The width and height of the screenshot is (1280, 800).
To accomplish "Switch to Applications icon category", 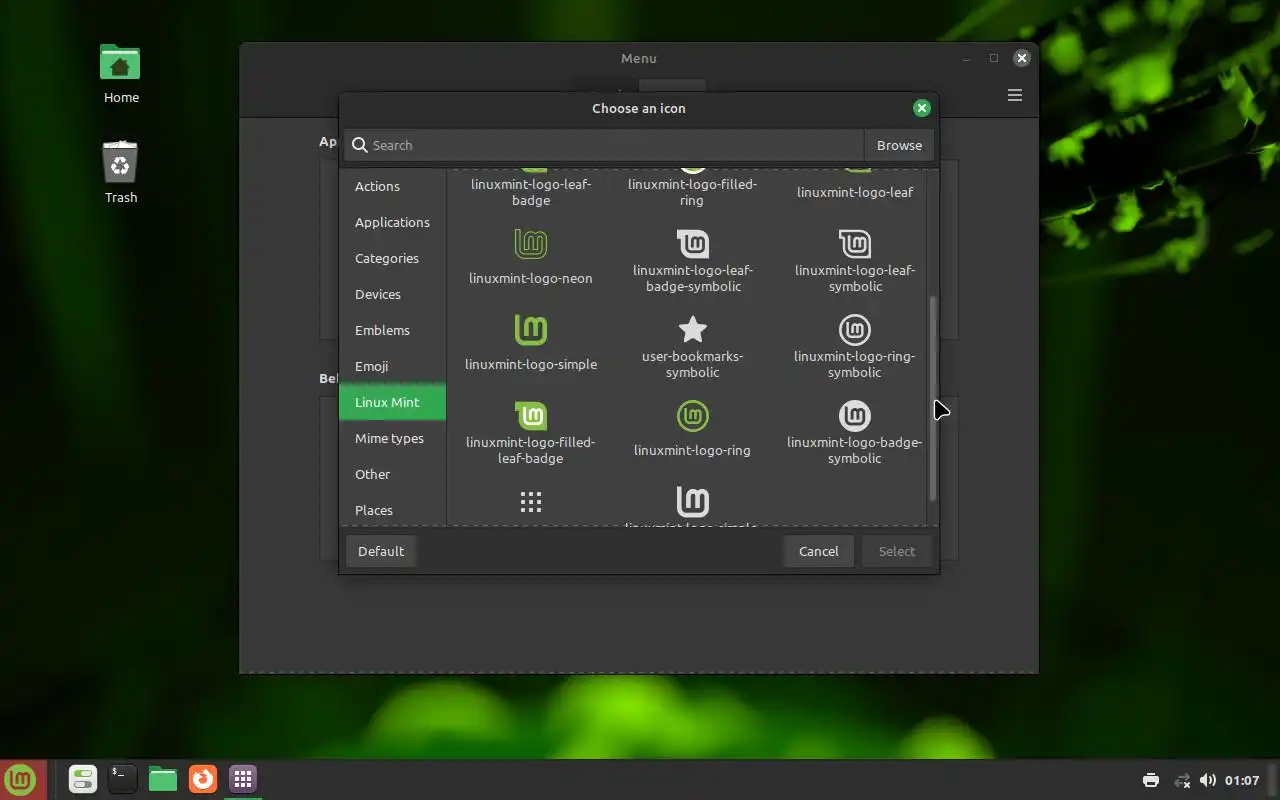I will click(392, 222).
